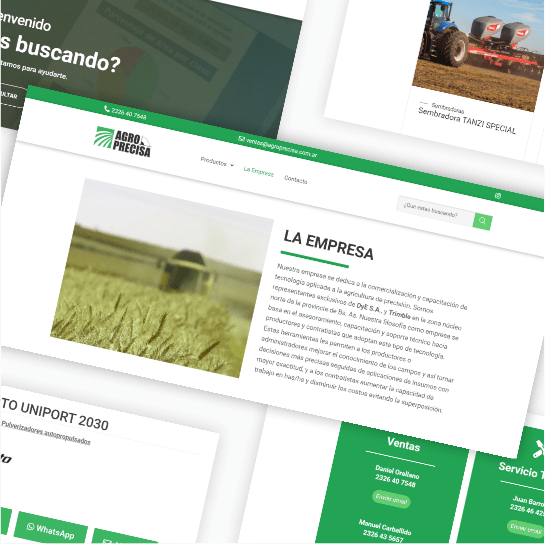Open the Pulverizadores autopropulsados category link

click(46, 432)
